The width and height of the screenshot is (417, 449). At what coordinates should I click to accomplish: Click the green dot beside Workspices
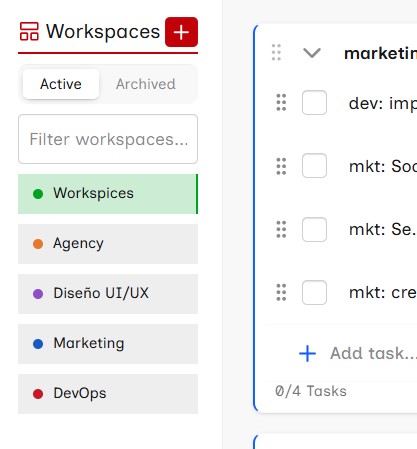[x=38, y=194]
